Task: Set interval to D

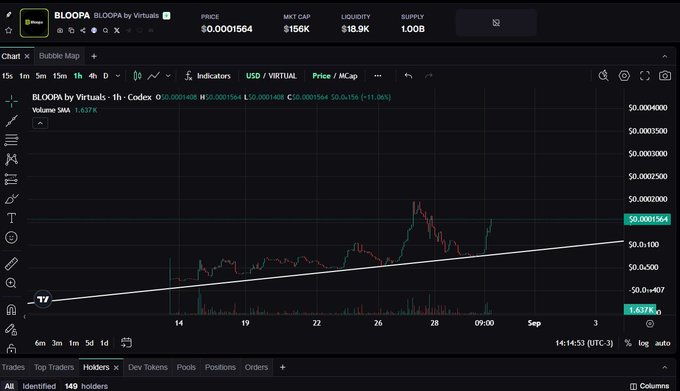Action: pyautogui.click(x=106, y=76)
